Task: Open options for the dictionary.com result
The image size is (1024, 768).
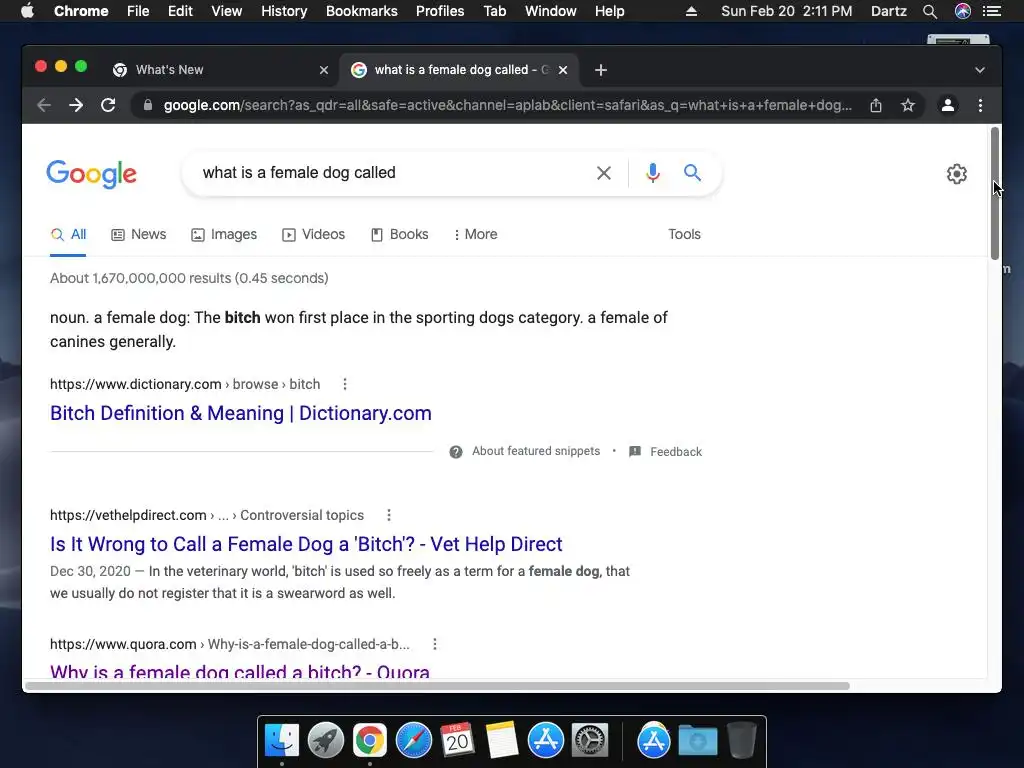Action: 345,384
